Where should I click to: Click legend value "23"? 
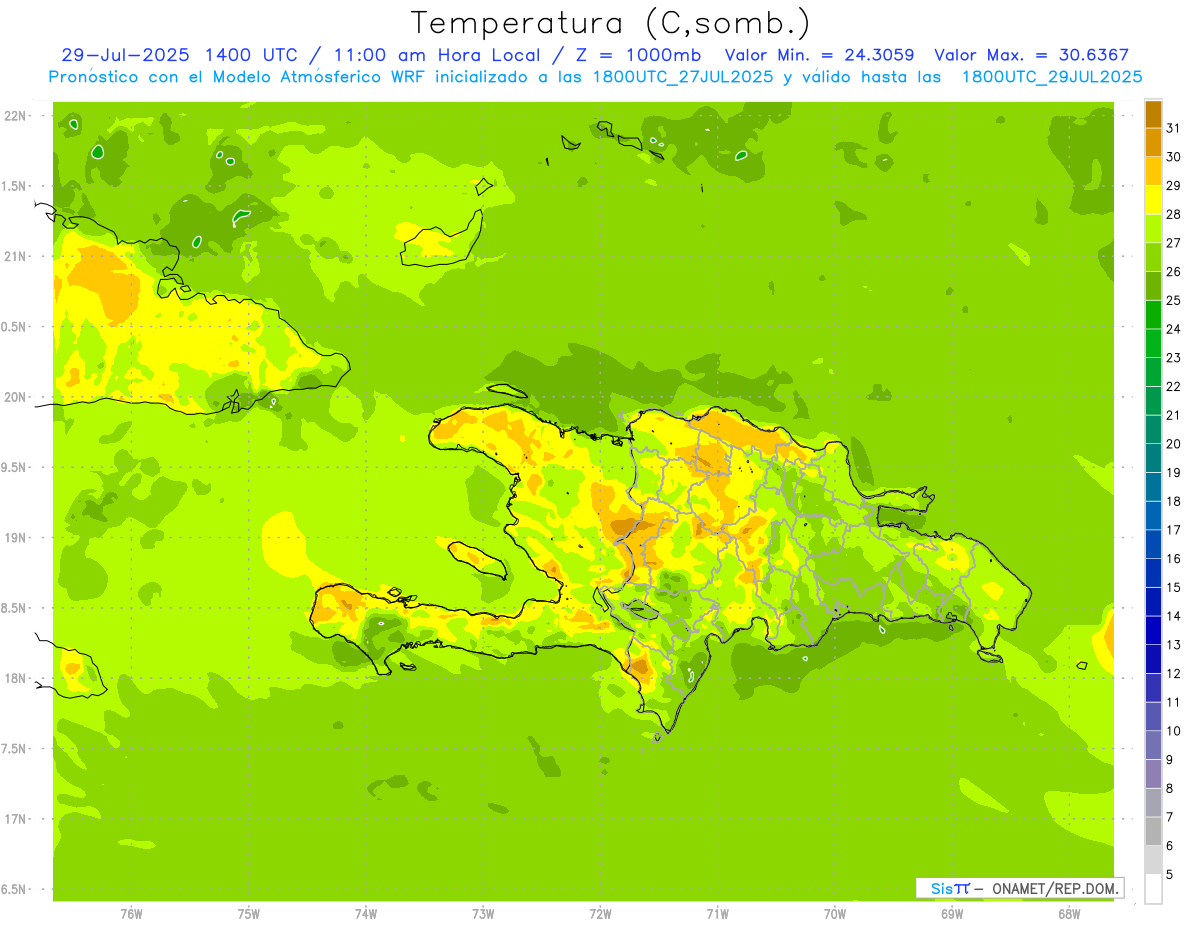(x=1173, y=358)
